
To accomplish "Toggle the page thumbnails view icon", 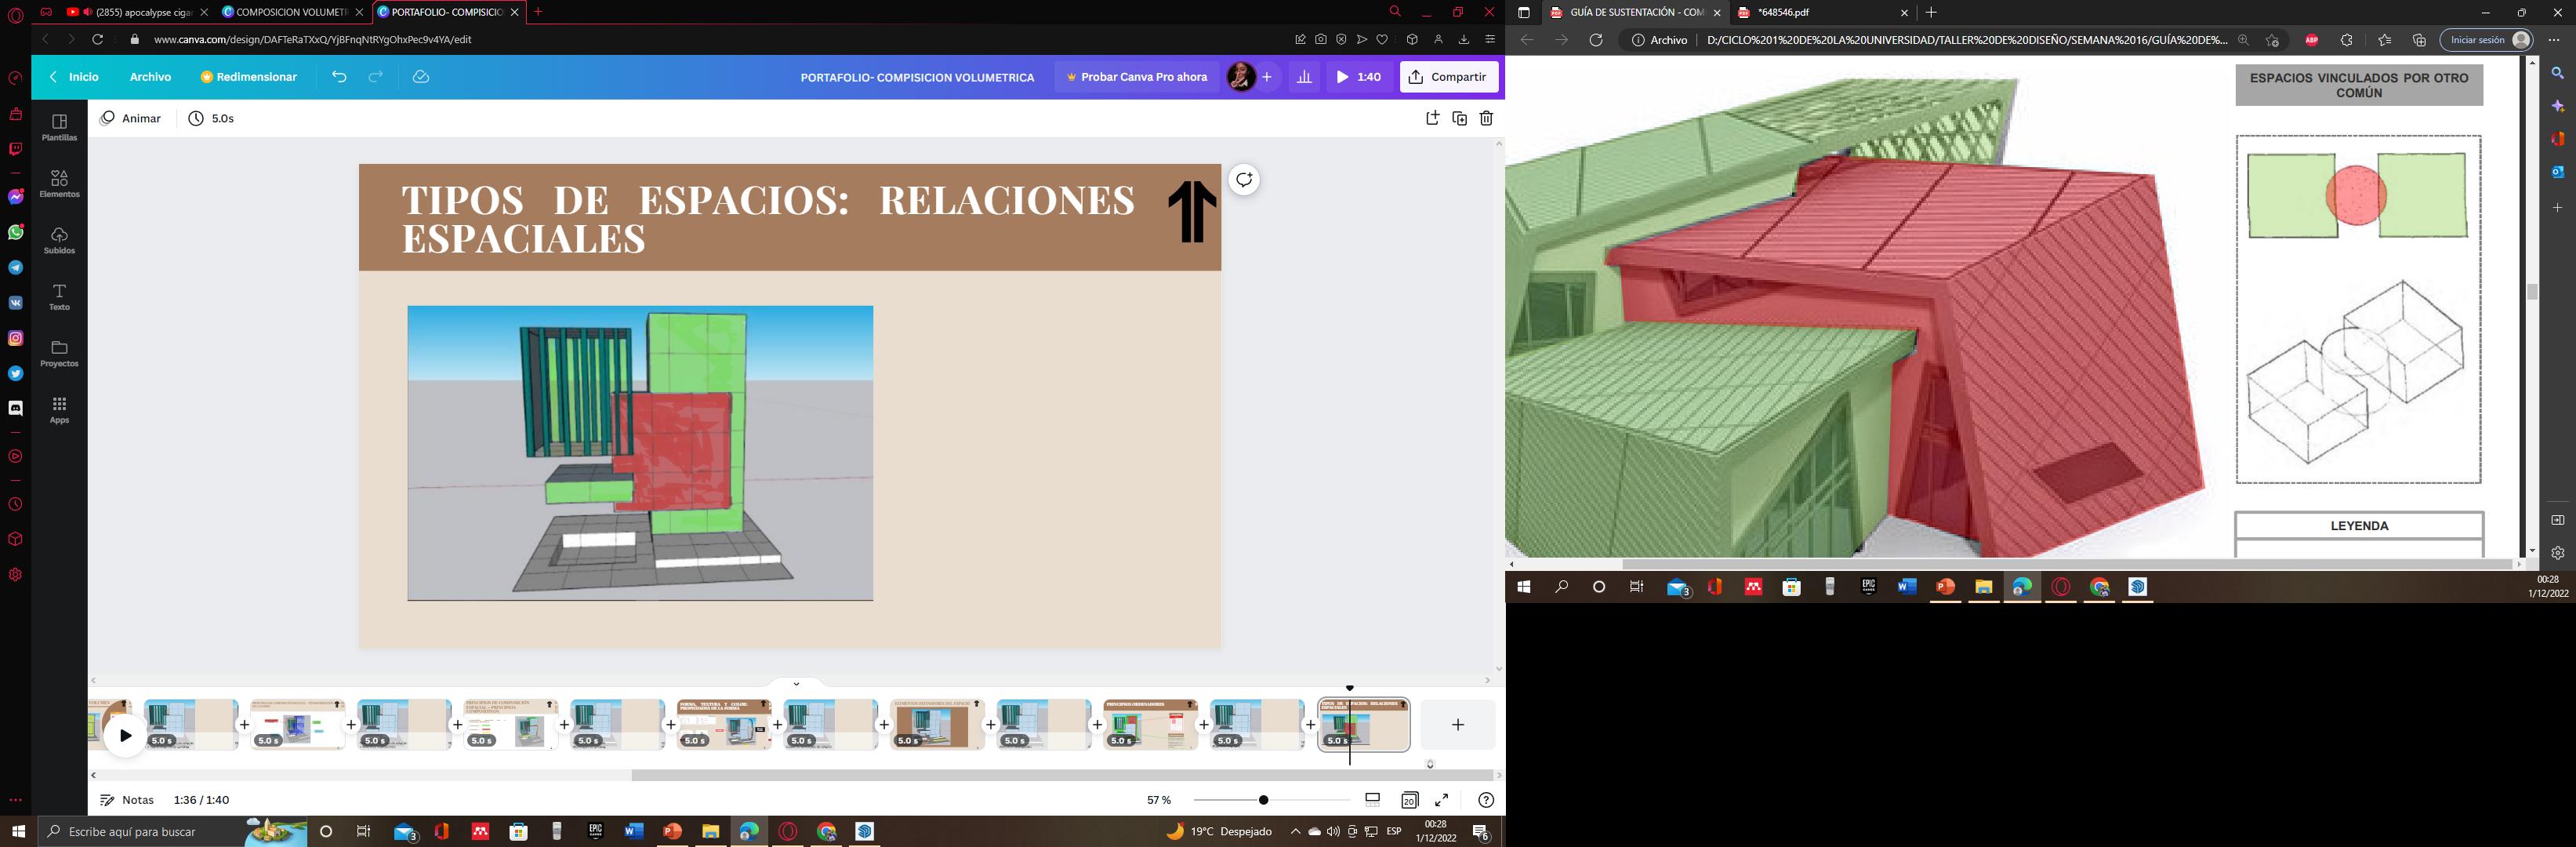I will pos(1372,800).
